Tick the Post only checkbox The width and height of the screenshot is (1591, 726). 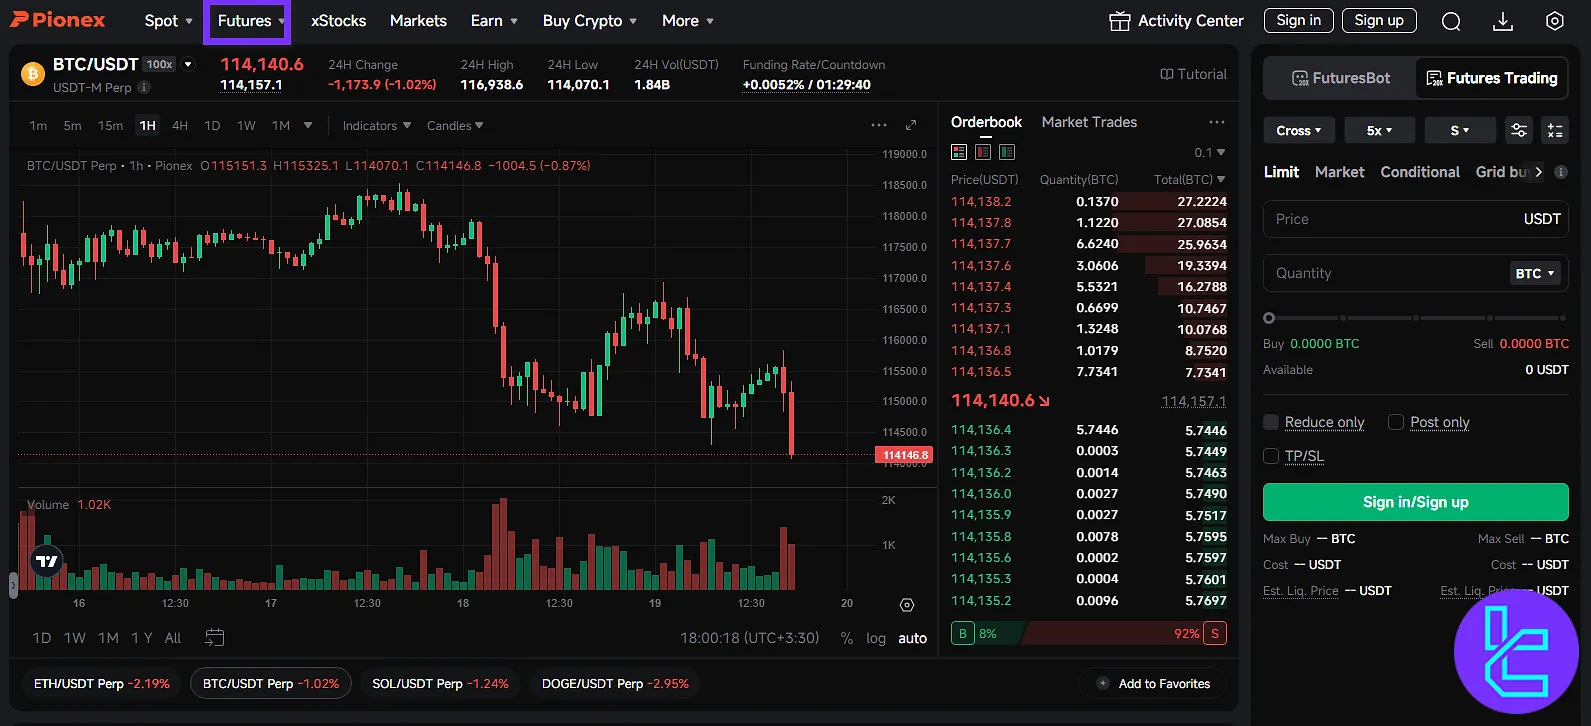[1396, 422]
